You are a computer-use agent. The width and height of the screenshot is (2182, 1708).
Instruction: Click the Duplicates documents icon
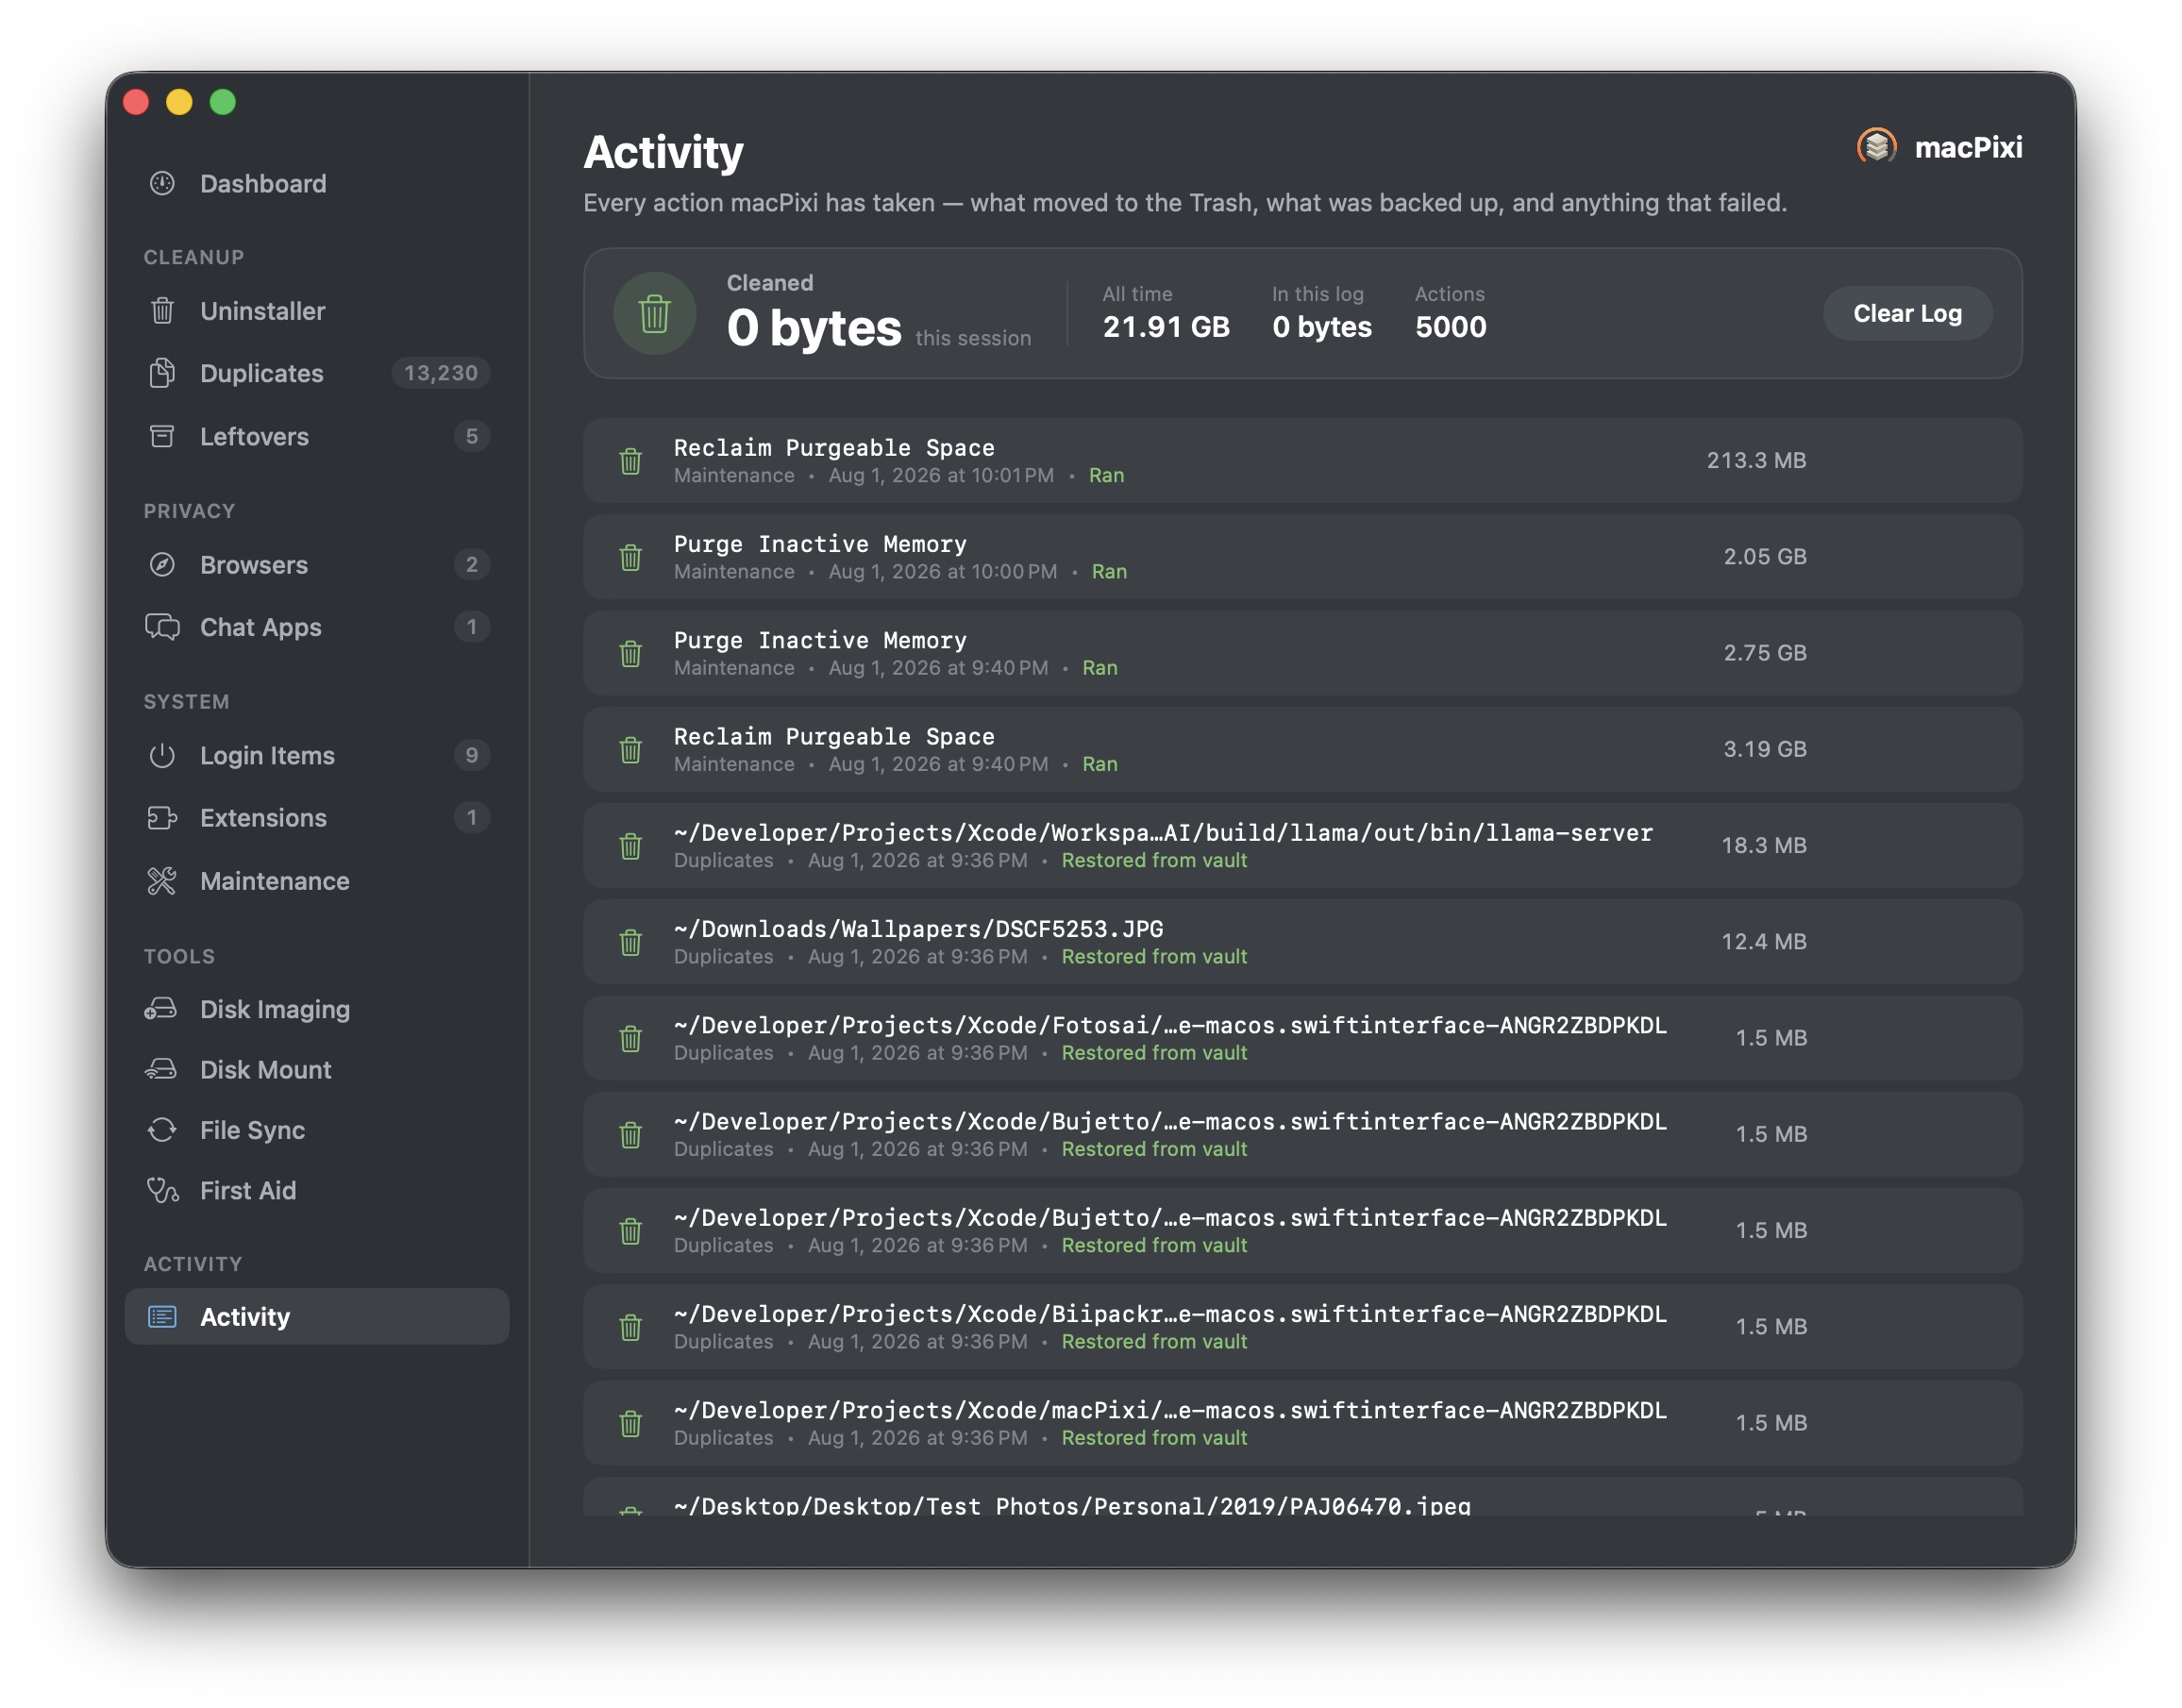(162, 373)
